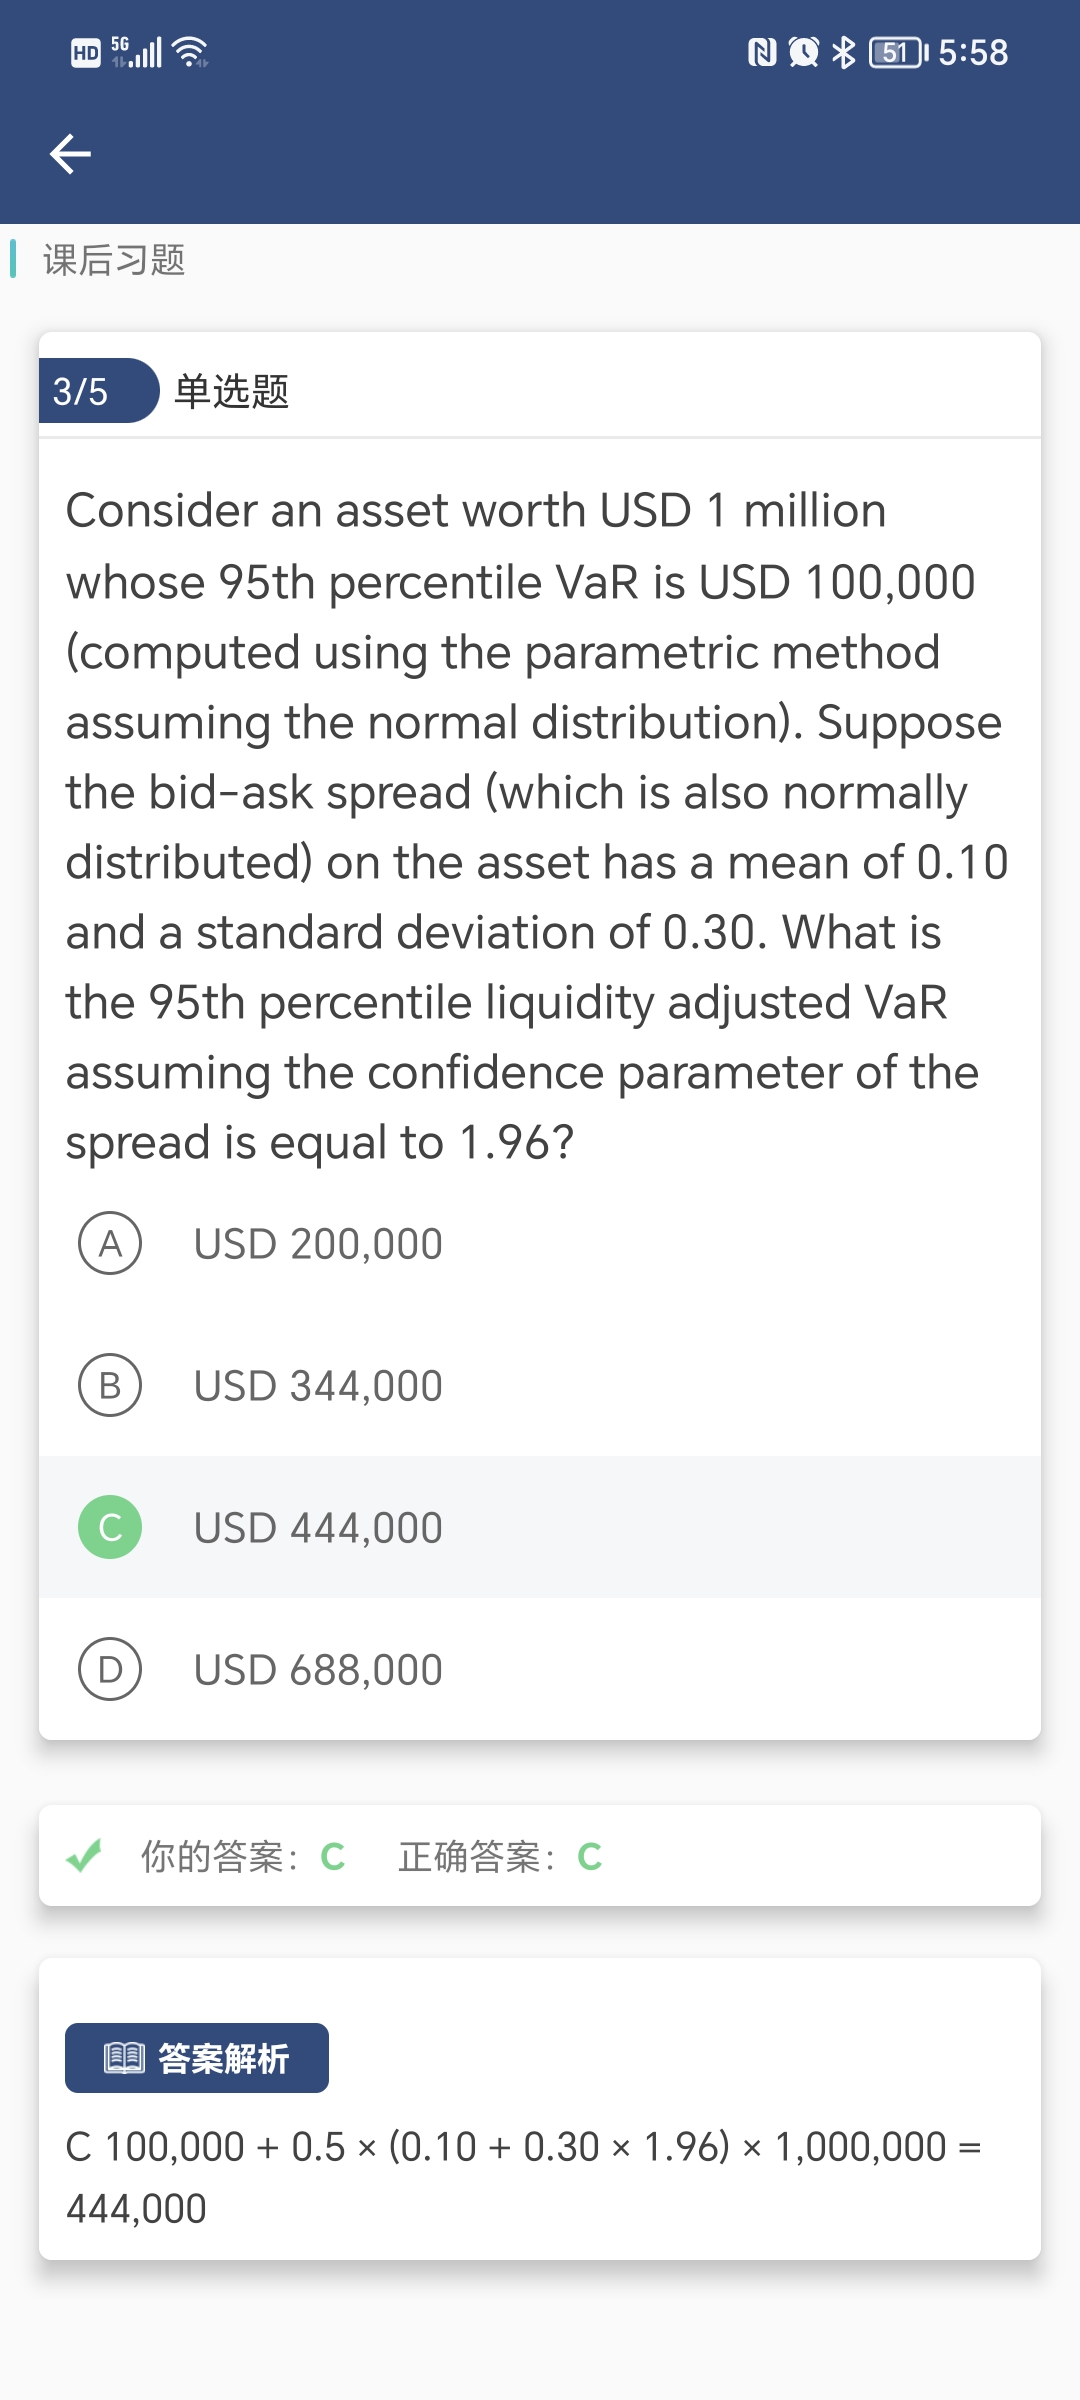1080x2400 pixels.
Task: Select option A radio circle
Action: pyautogui.click(x=110, y=1244)
